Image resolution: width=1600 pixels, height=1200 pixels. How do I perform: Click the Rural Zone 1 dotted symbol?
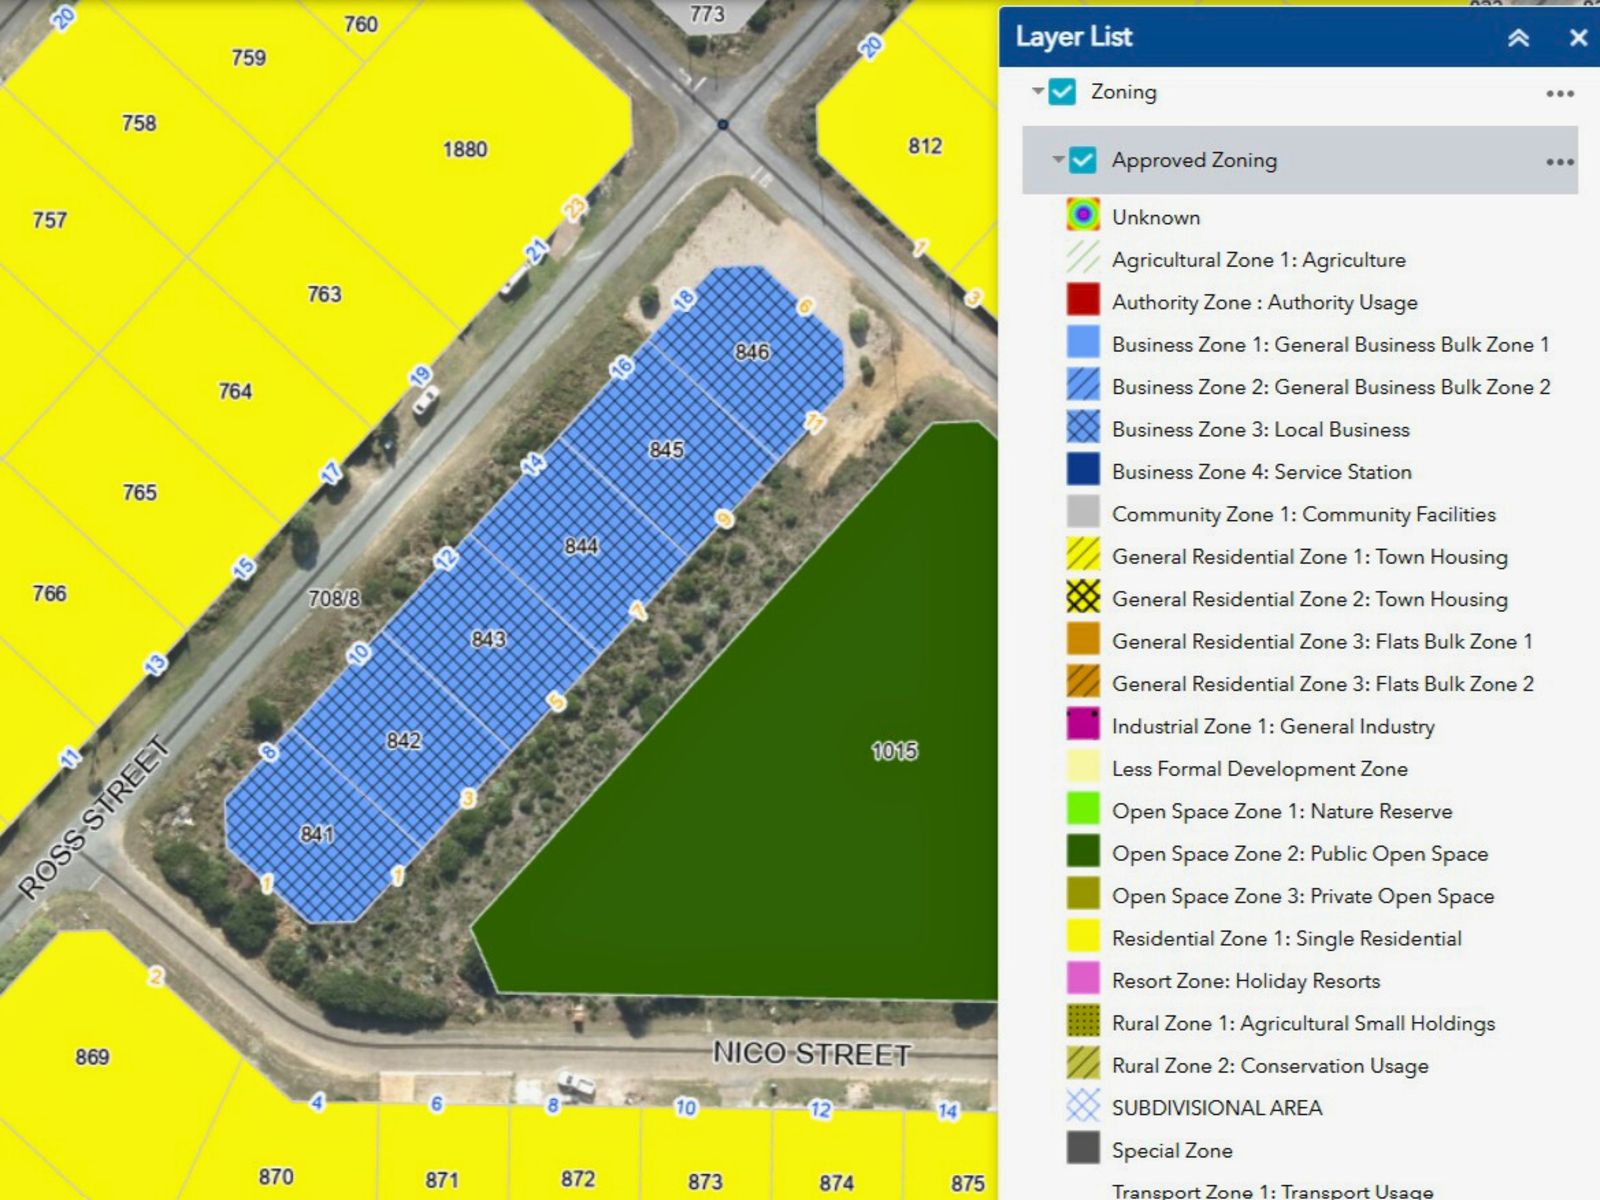(1083, 1022)
